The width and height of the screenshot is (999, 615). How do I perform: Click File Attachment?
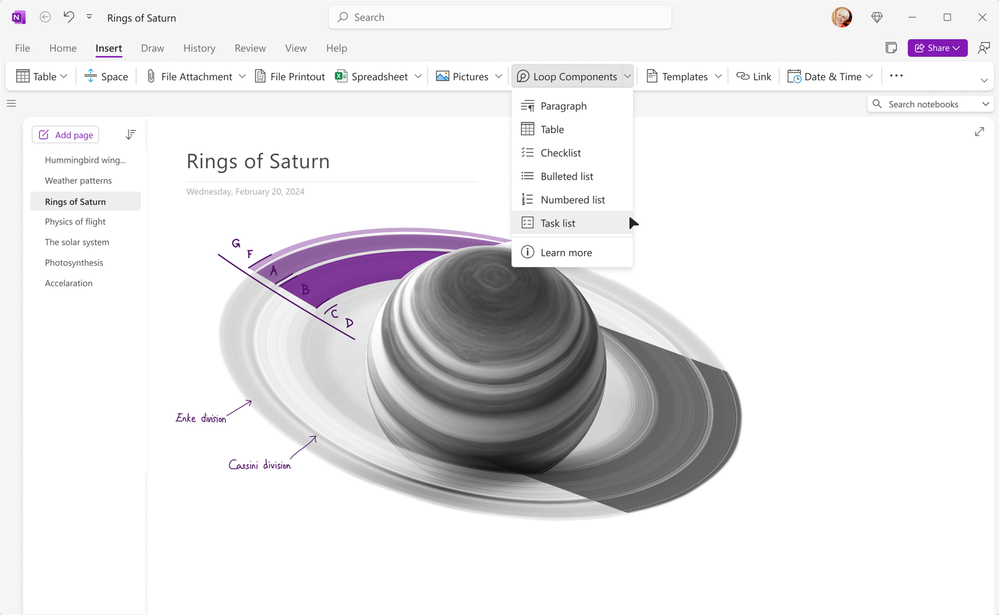(x=189, y=76)
